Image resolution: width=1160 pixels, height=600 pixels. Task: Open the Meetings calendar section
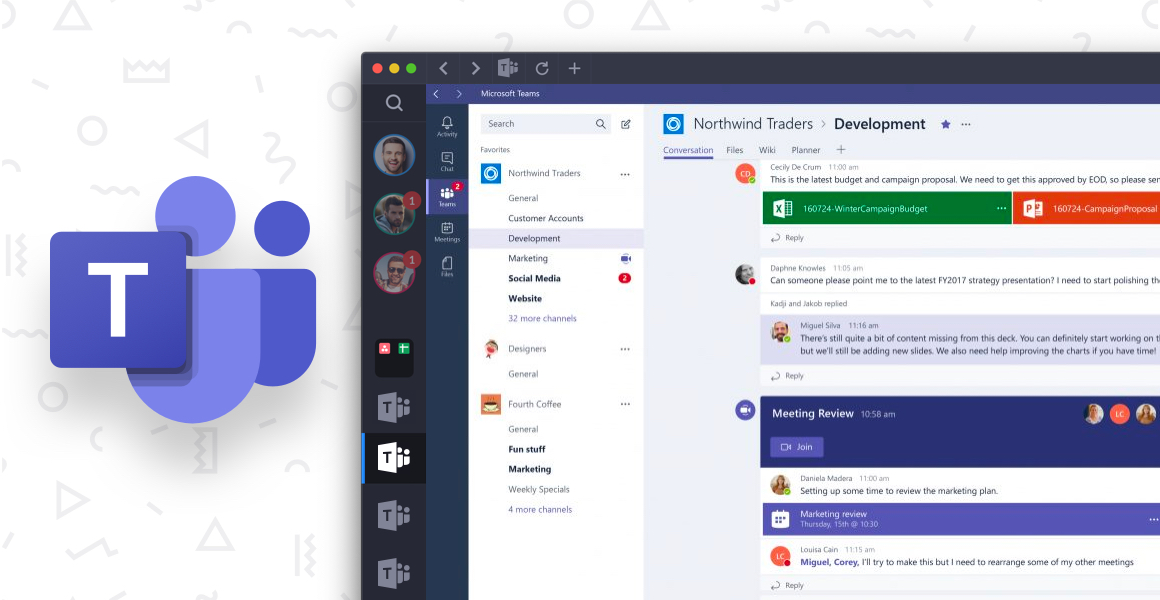[447, 232]
